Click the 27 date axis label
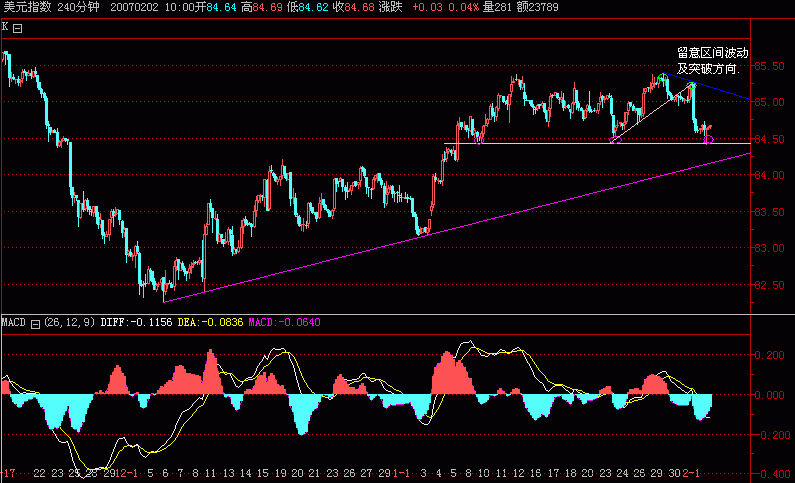The height and width of the screenshot is (483, 795). pos(366,473)
